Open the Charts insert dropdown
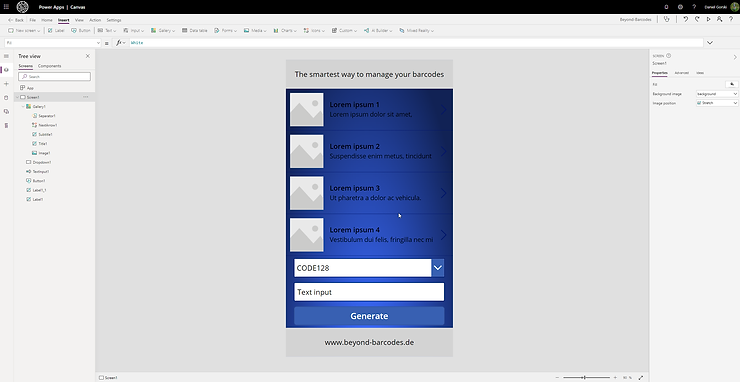The image size is (740, 382). click(285, 30)
